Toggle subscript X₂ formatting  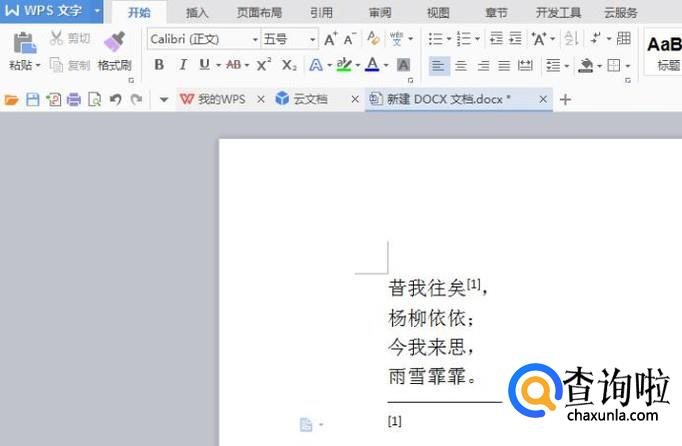(x=289, y=65)
